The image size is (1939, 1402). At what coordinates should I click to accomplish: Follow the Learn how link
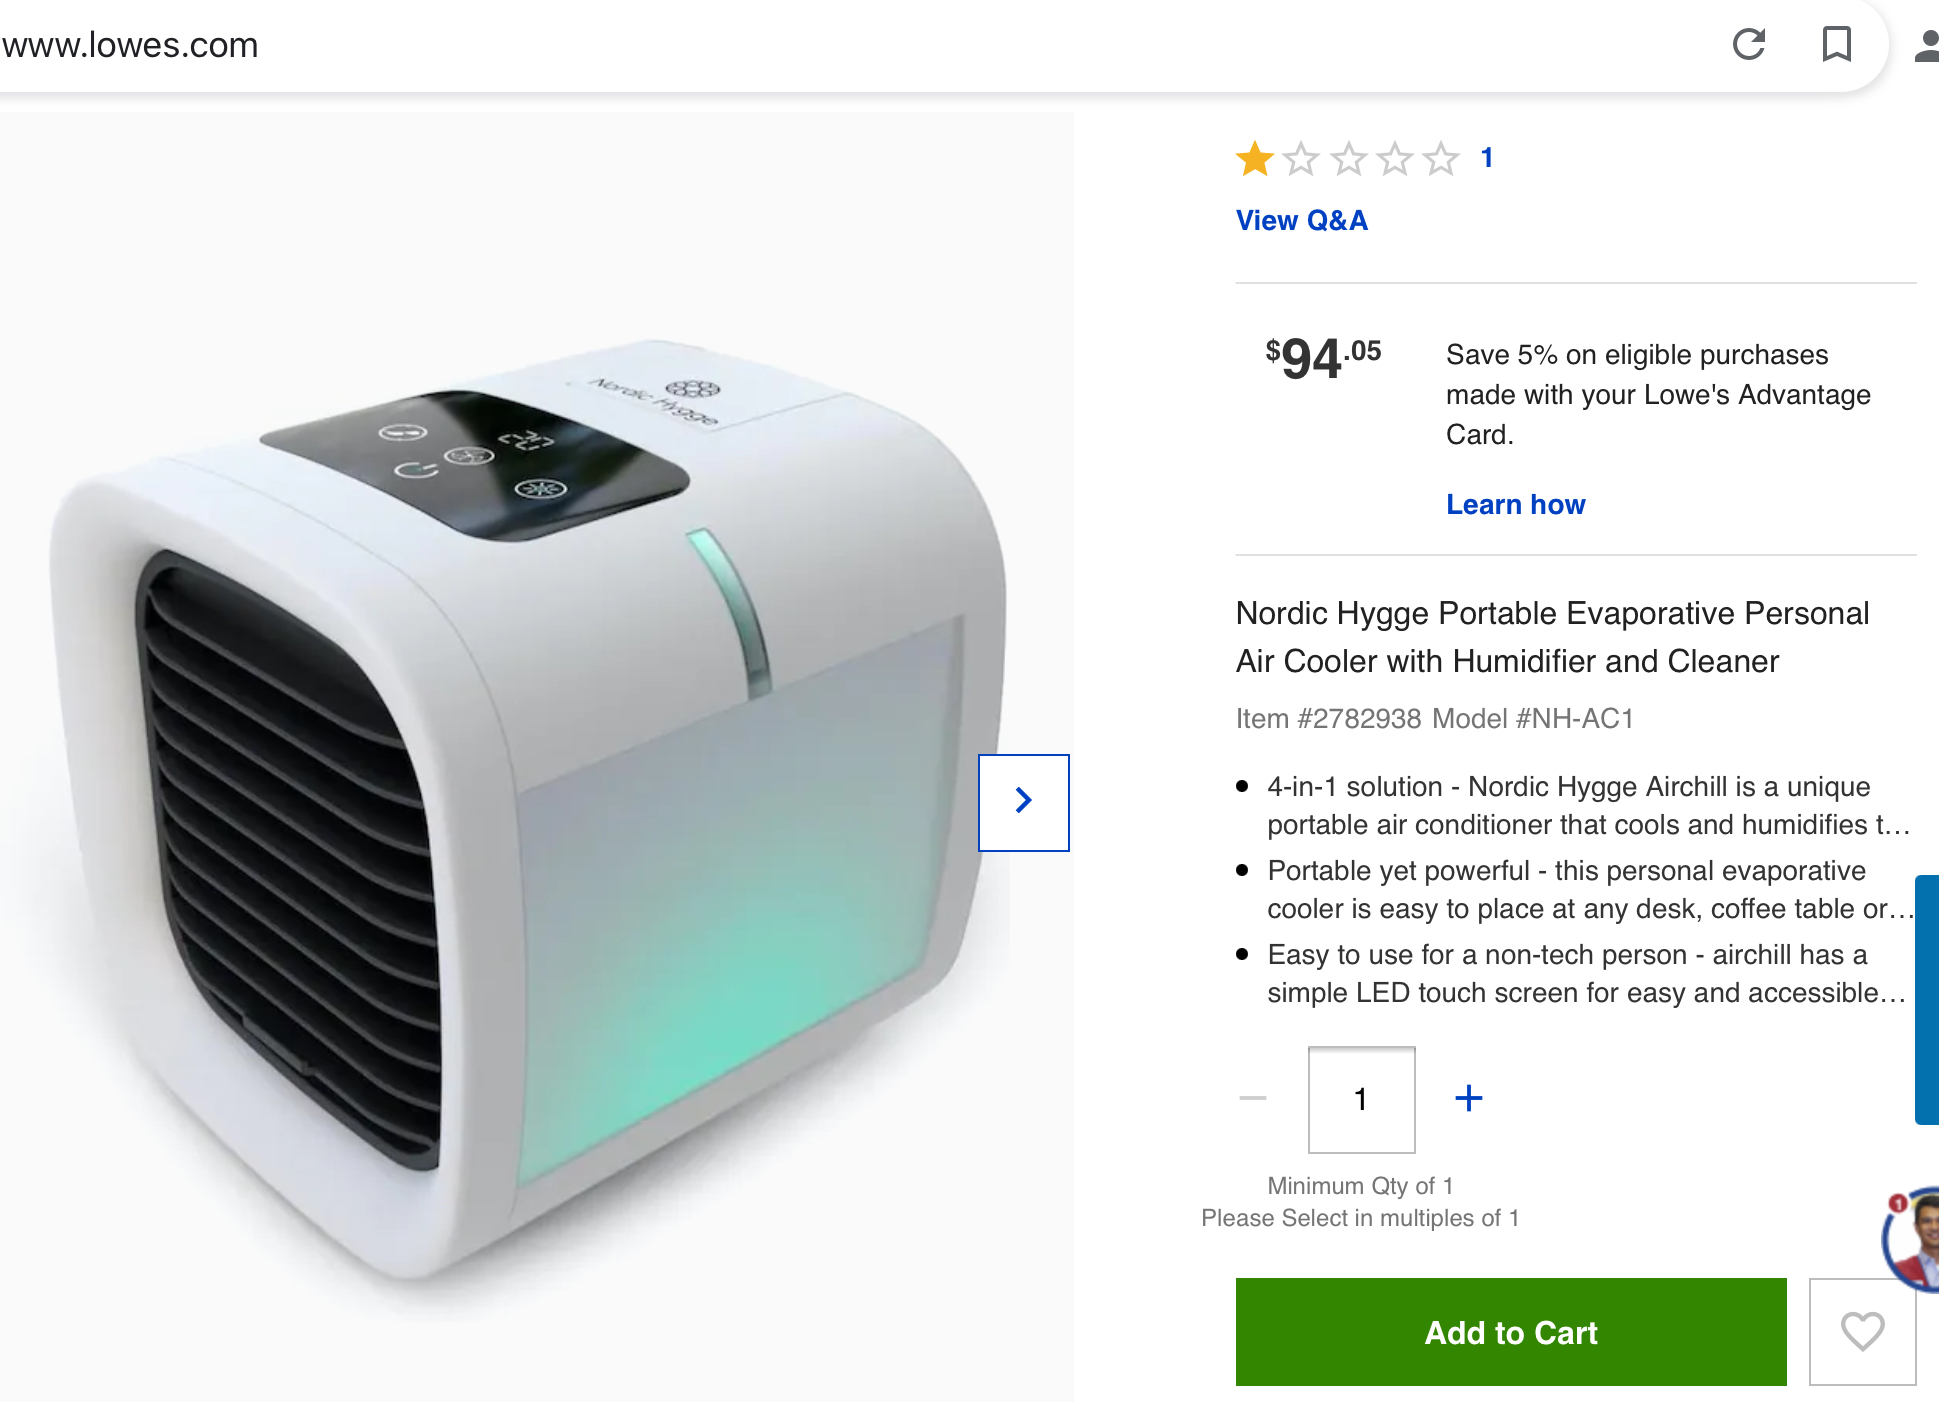1515,504
